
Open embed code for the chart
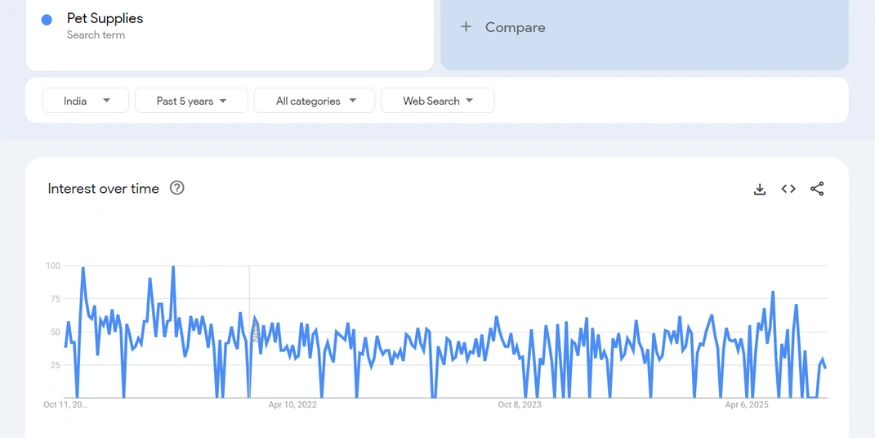788,189
